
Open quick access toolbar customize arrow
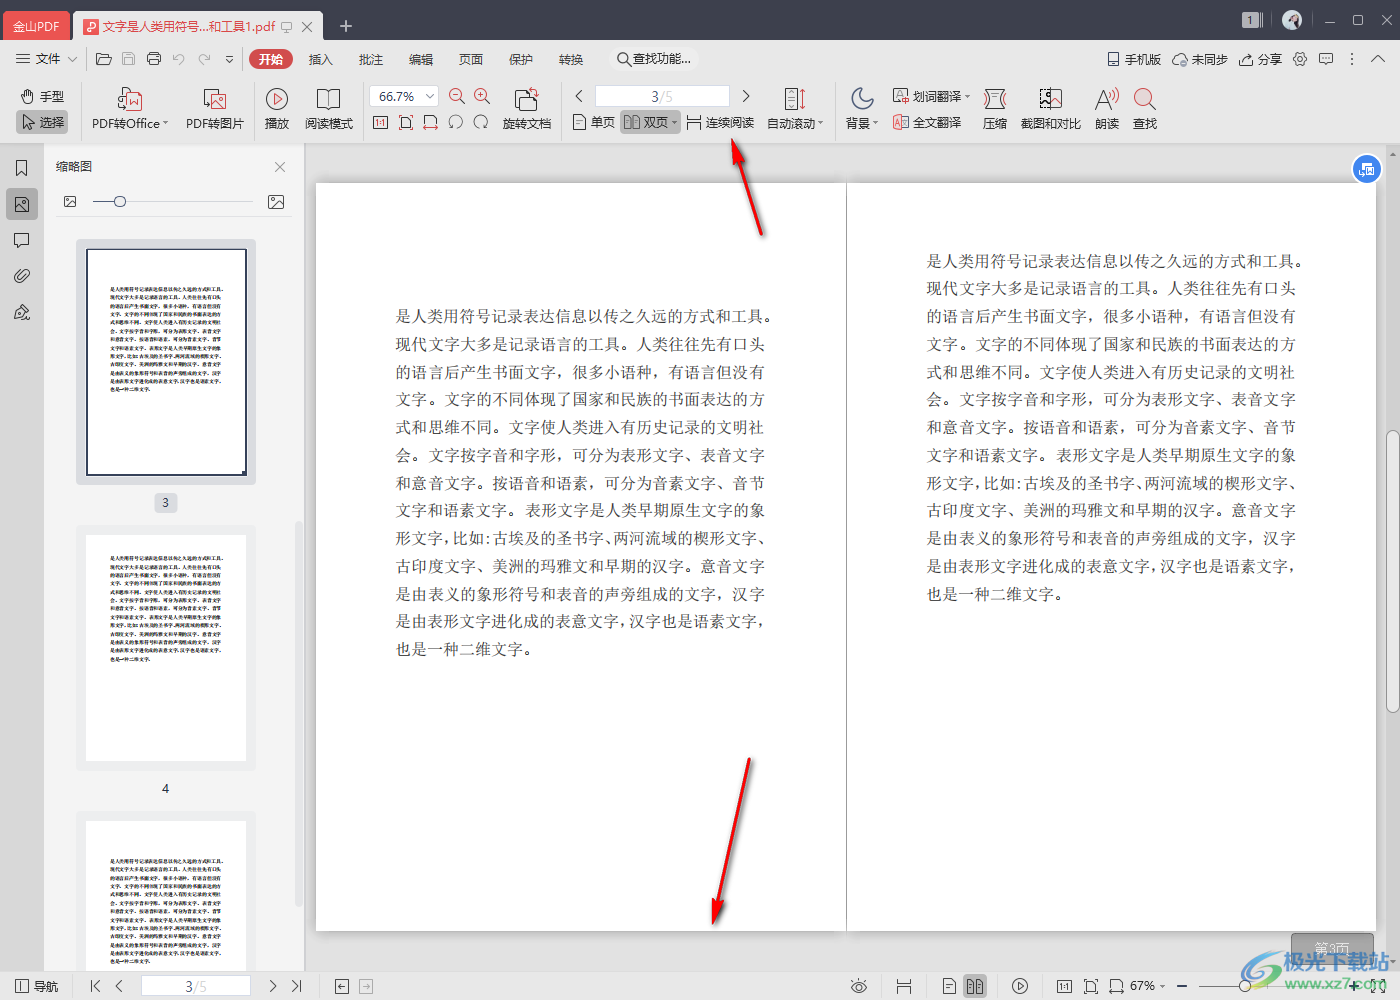pyautogui.click(x=229, y=59)
